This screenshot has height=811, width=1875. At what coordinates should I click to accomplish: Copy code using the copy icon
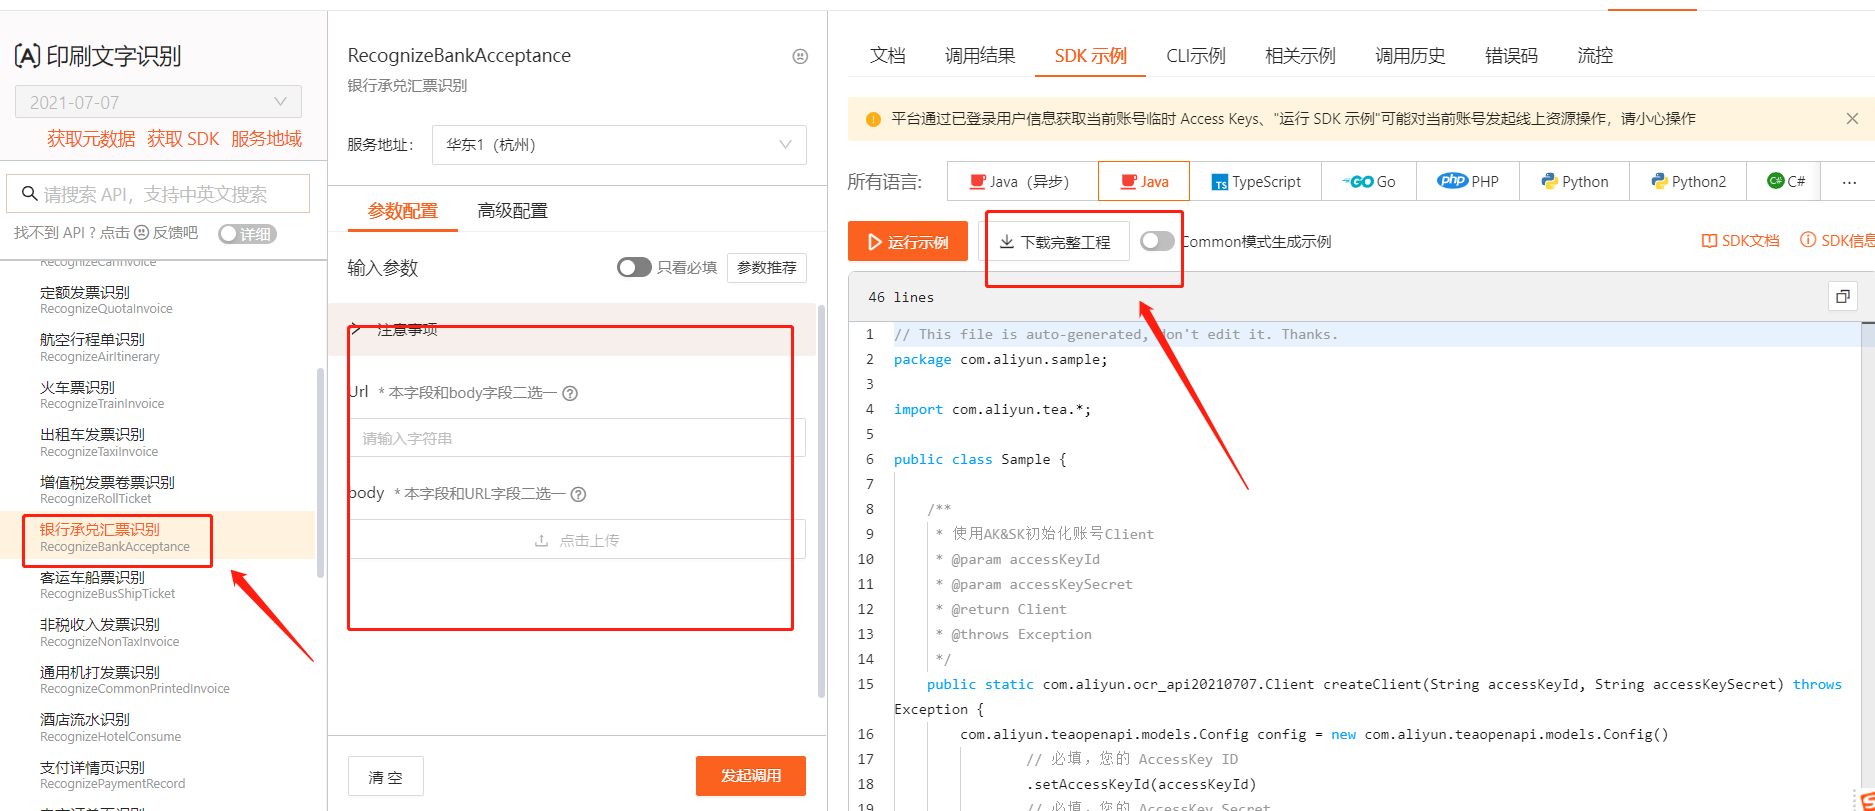tap(1843, 296)
